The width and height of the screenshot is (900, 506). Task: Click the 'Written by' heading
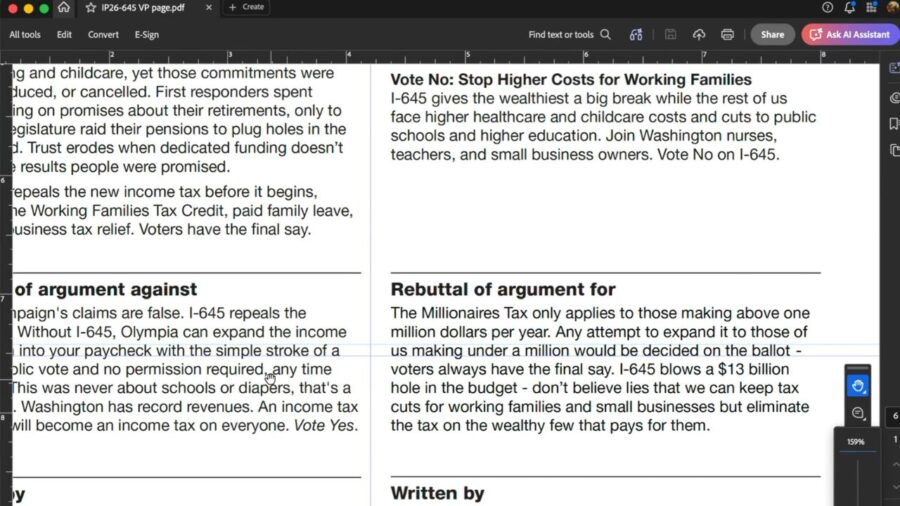point(437,493)
